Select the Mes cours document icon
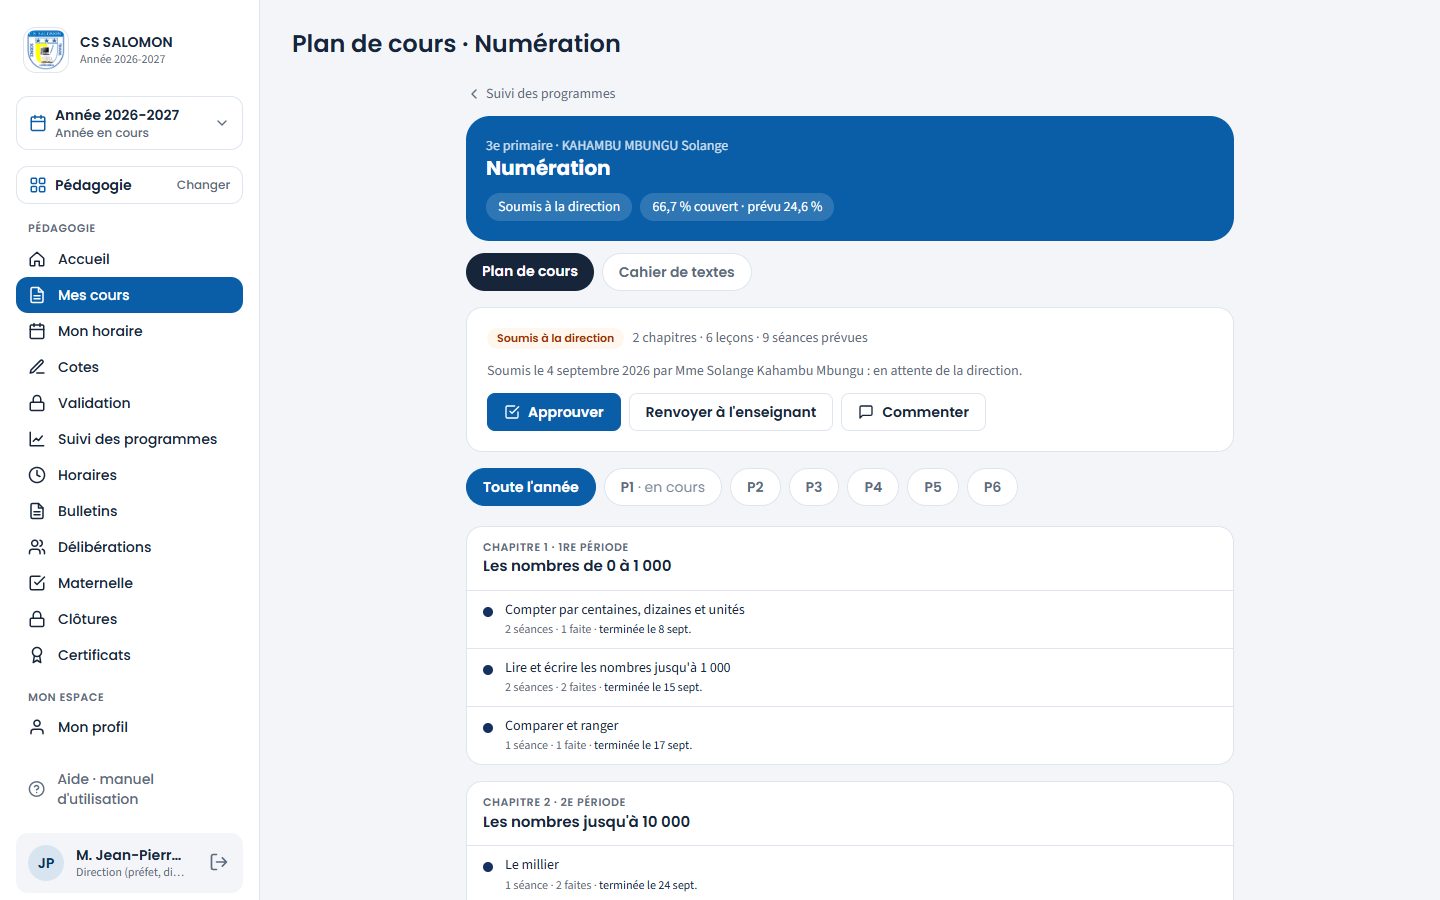1440x900 pixels. coord(37,295)
